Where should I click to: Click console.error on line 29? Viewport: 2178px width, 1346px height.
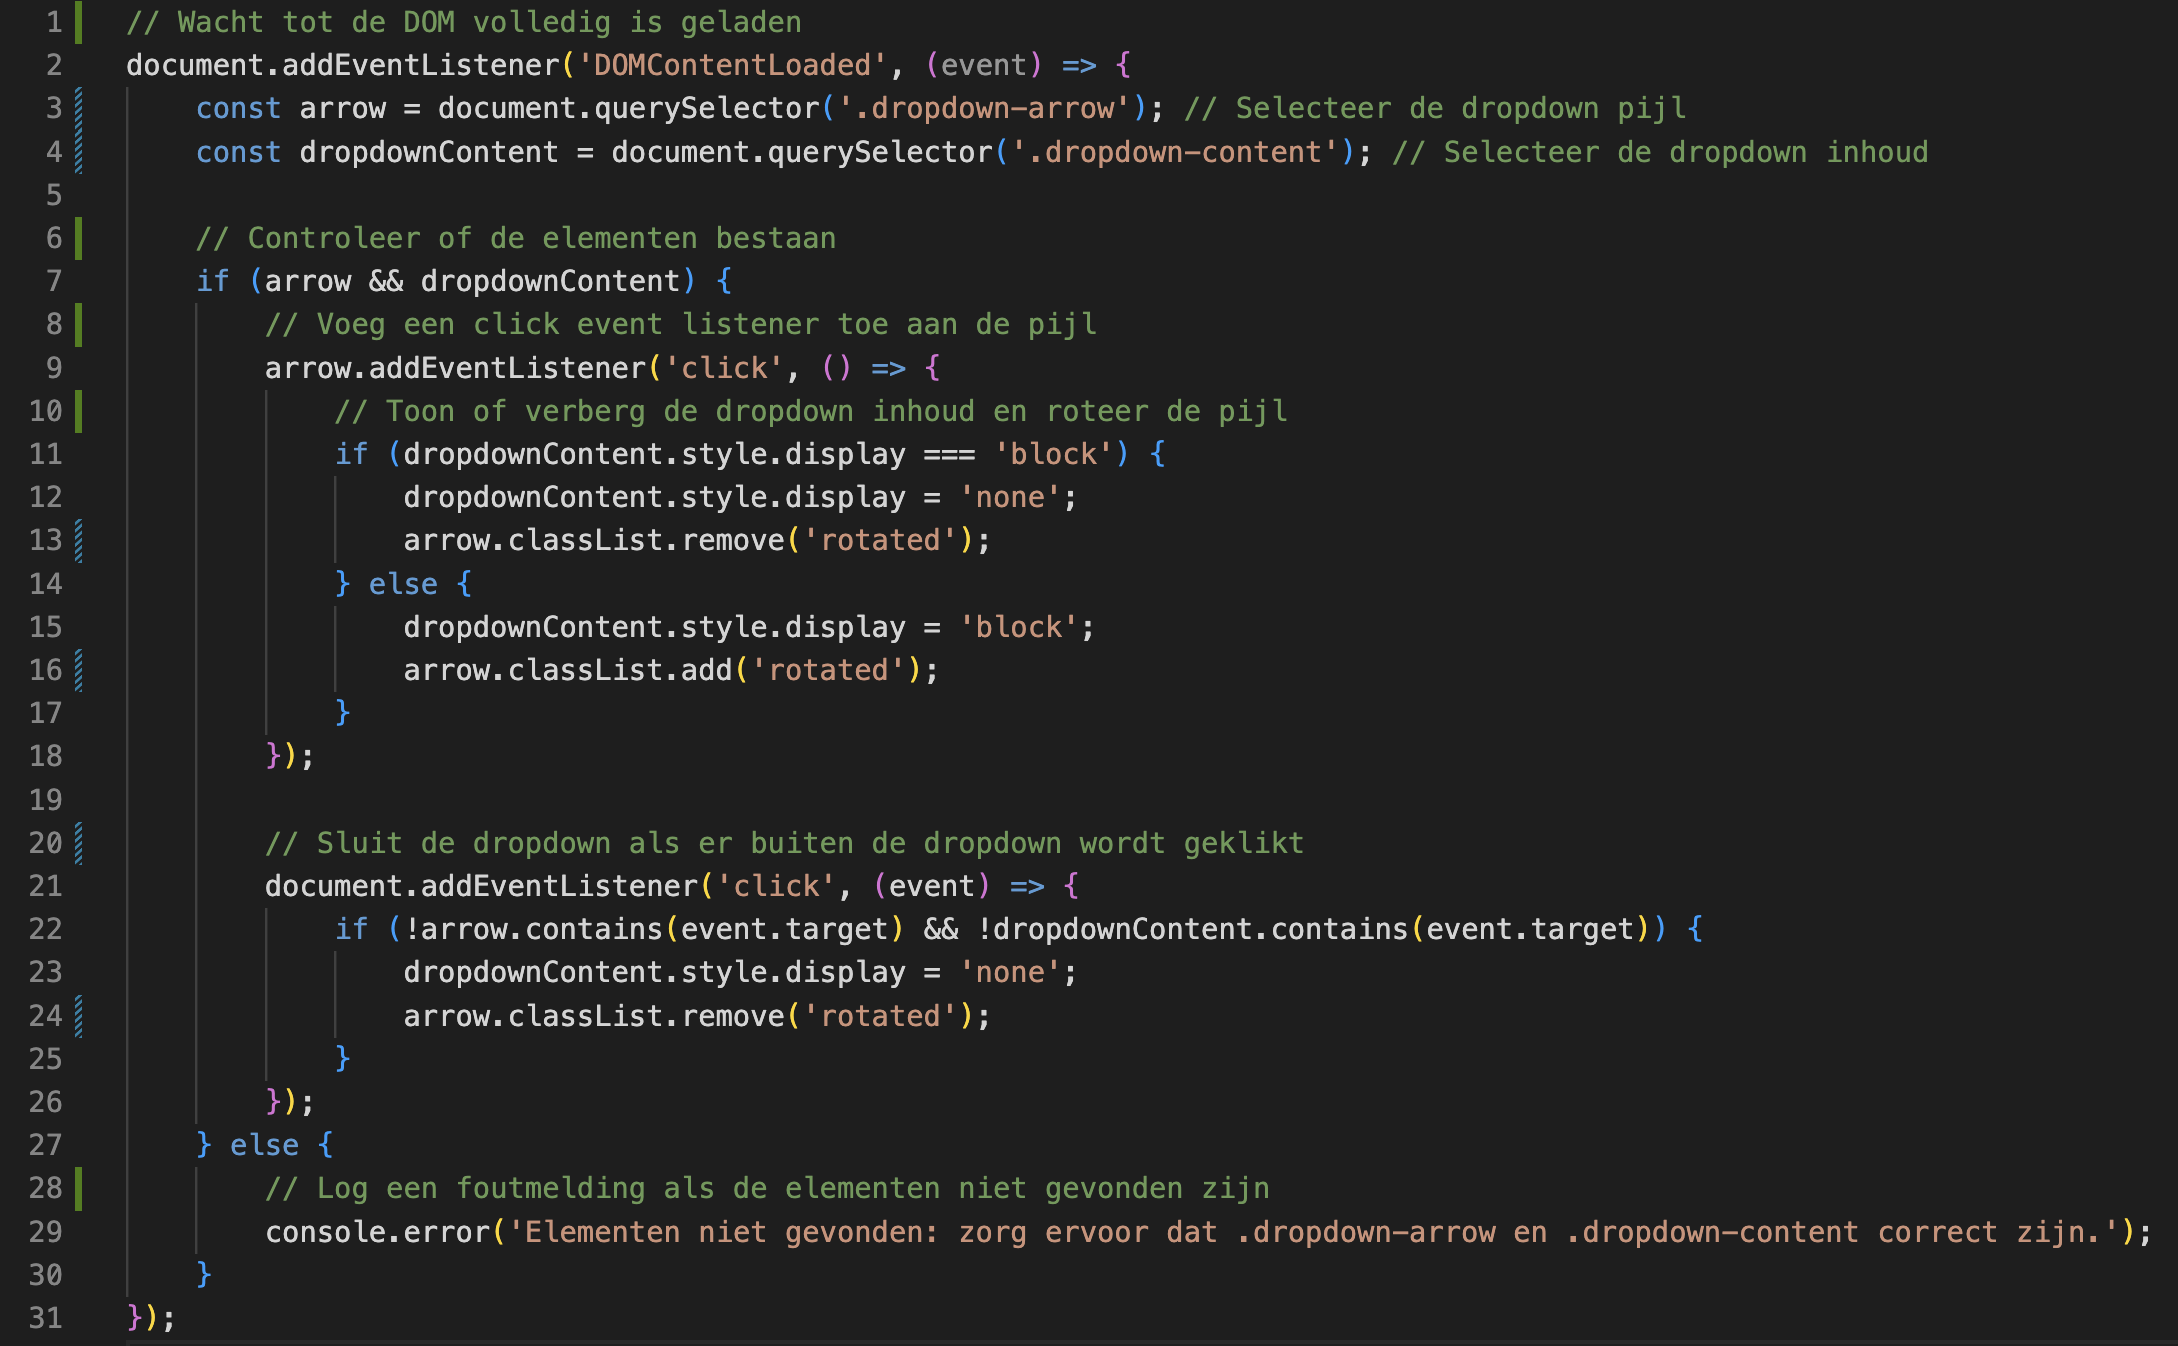(x=377, y=1232)
